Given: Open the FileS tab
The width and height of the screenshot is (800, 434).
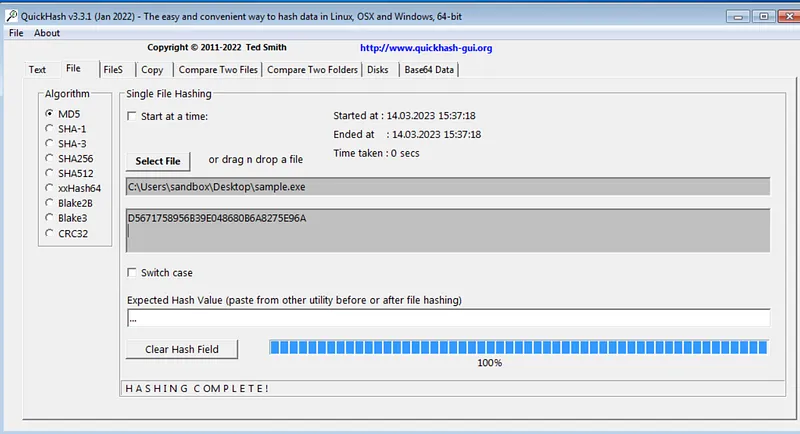Looking at the screenshot, I should pyautogui.click(x=113, y=70).
